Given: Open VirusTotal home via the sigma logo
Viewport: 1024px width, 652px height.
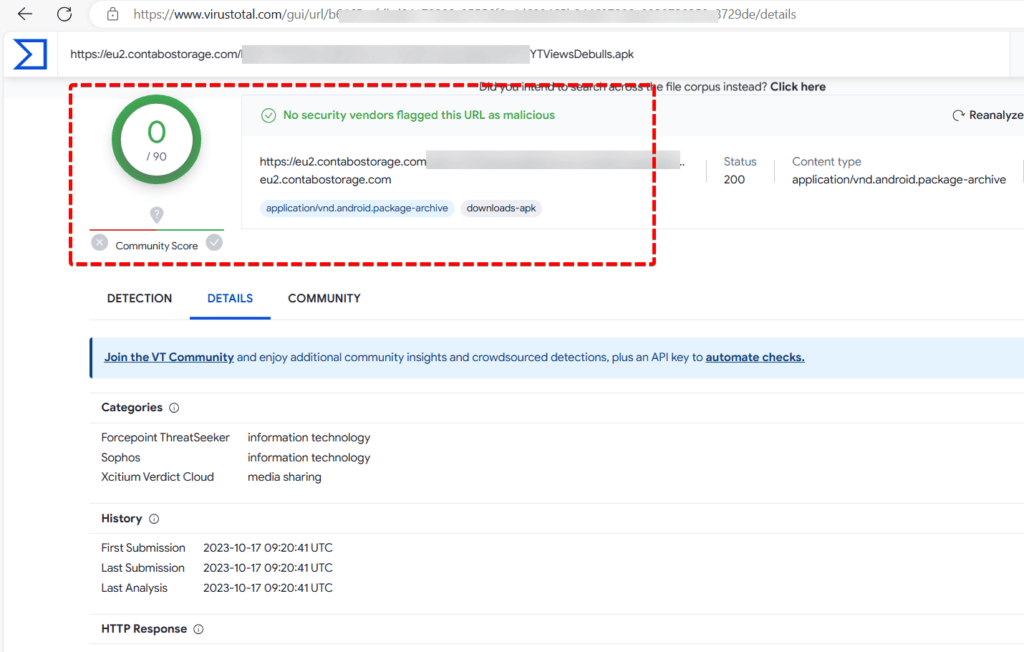Looking at the screenshot, I should 30,54.
